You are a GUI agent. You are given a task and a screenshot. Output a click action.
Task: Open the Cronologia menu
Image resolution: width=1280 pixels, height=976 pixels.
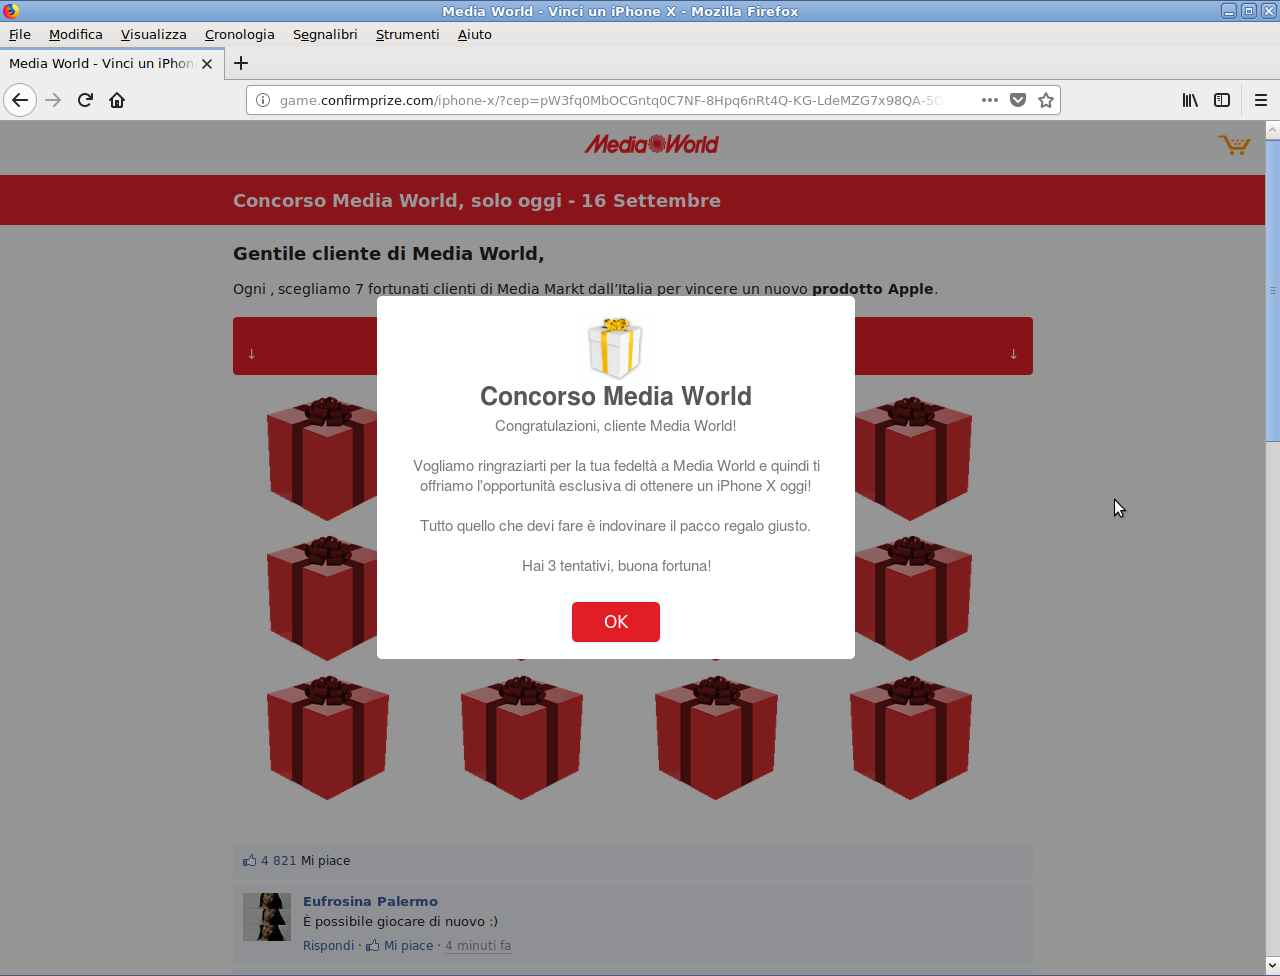pos(240,34)
